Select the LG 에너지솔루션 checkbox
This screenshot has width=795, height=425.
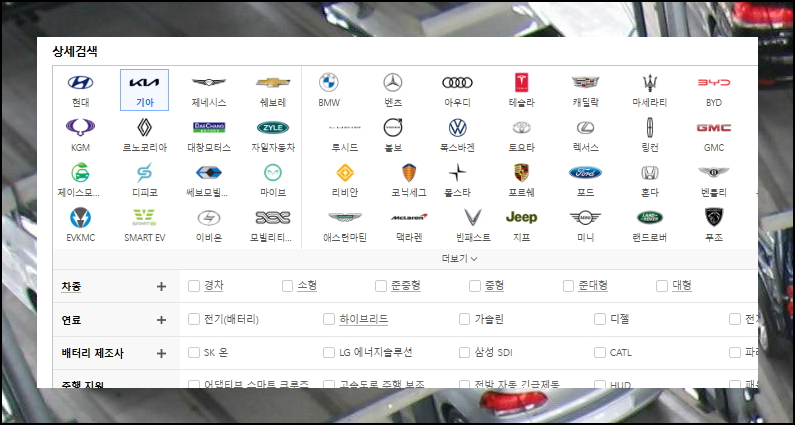pos(329,352)
